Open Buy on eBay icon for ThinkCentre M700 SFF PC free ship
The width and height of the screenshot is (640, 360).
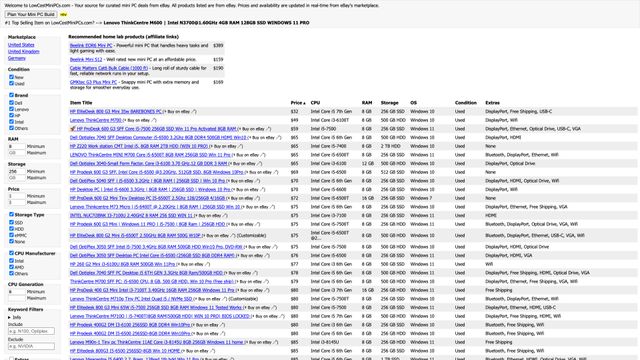pos(266,282)
